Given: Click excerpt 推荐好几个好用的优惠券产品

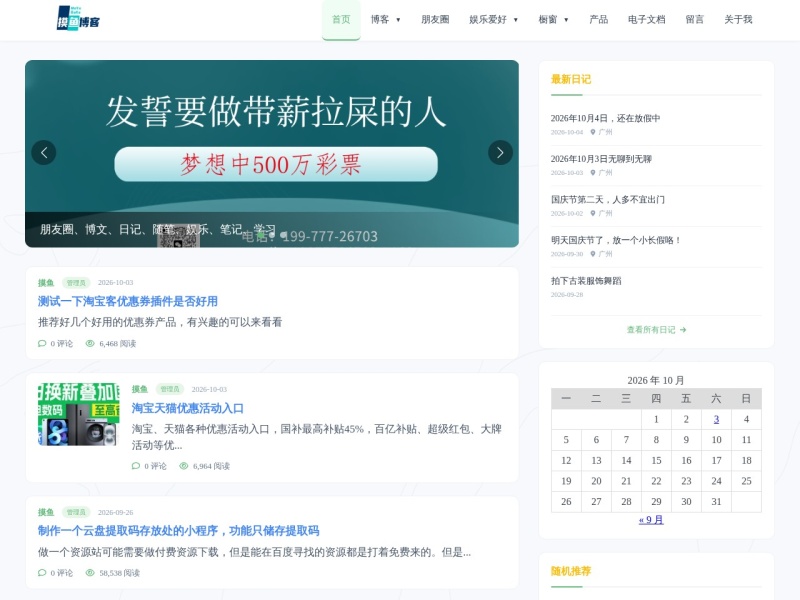Looking at the screenshot, I should coord(160,322).
